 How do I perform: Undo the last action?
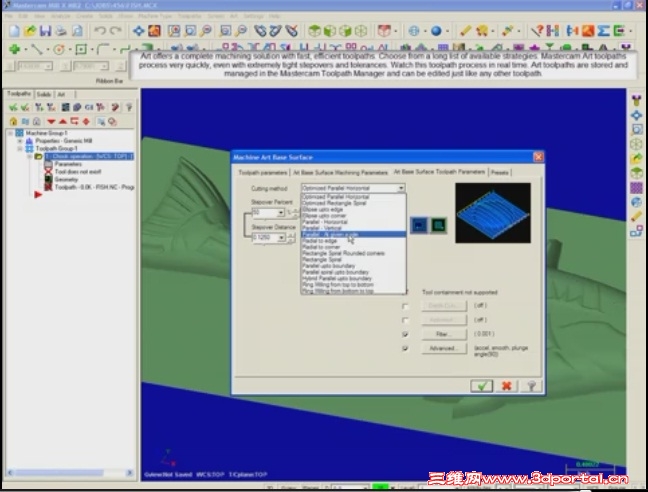click(x=100, y=31)
